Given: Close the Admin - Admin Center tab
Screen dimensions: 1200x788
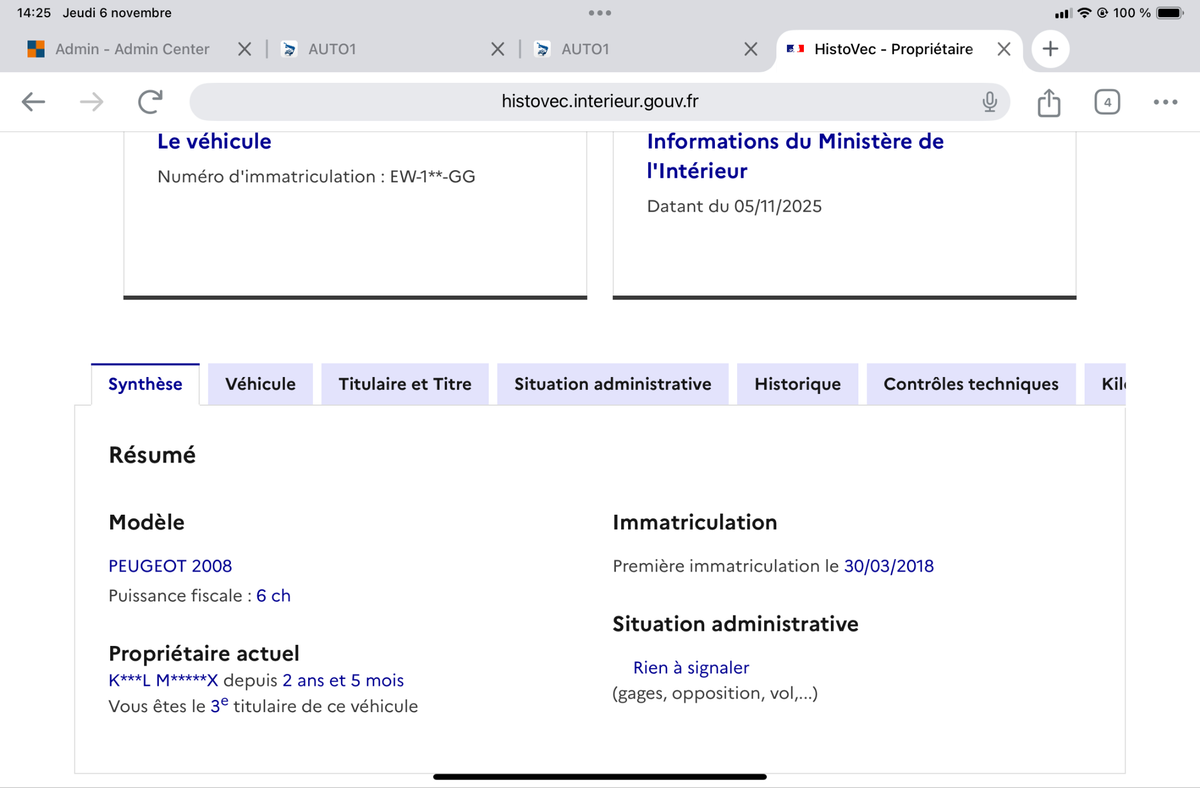Looking at the screenshot, I should 244,49.
